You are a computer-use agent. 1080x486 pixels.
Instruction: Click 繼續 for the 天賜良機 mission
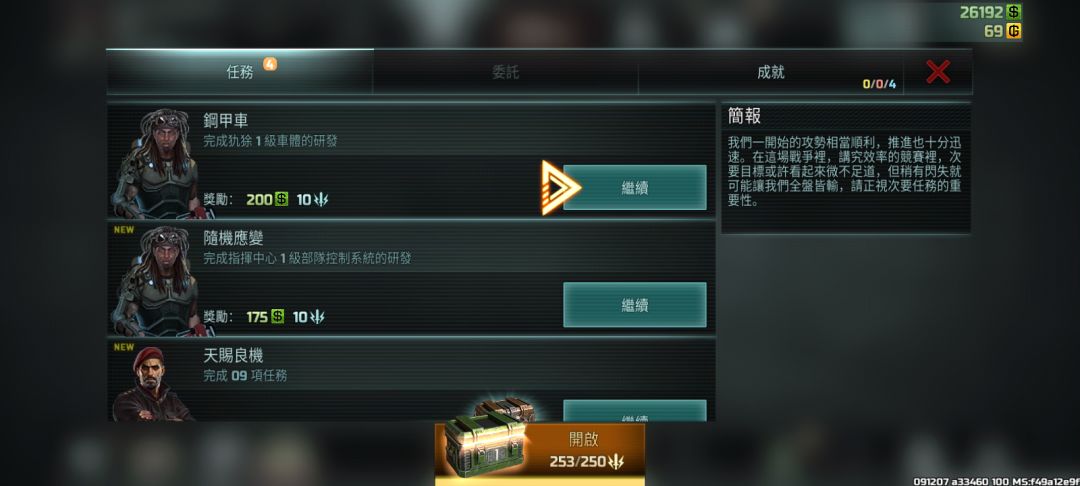point(634,411)
